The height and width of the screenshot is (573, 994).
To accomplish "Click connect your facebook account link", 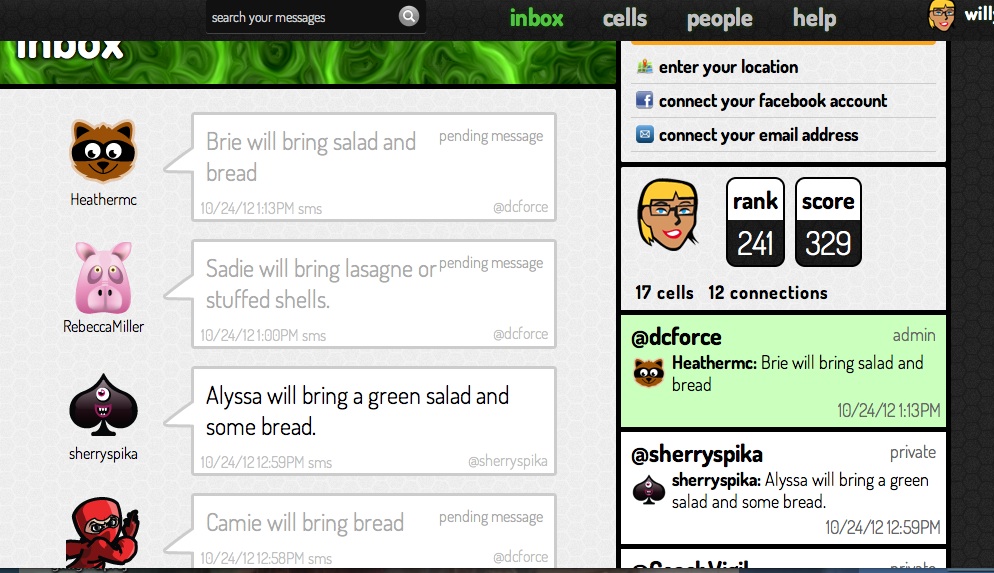I will coord(773,101).
